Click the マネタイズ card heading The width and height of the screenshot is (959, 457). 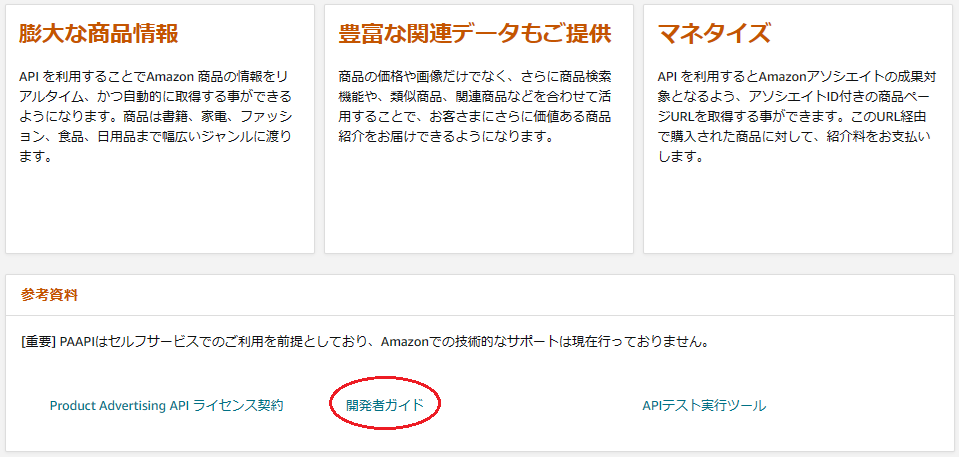pyautogui.click(x=714, y=34)
